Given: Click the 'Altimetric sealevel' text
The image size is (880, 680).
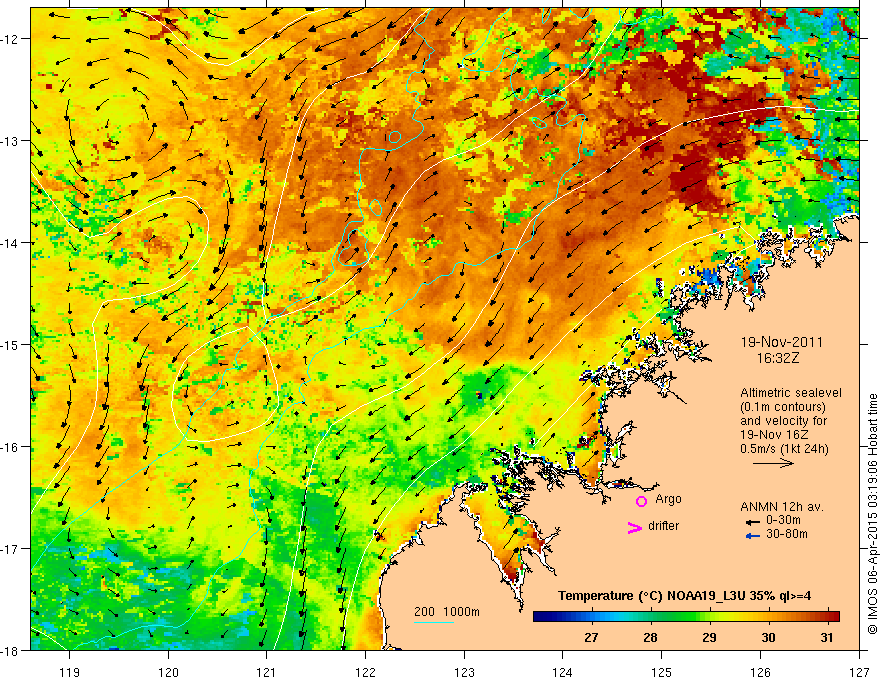Looking at the screenshot, I should (791, 393).
